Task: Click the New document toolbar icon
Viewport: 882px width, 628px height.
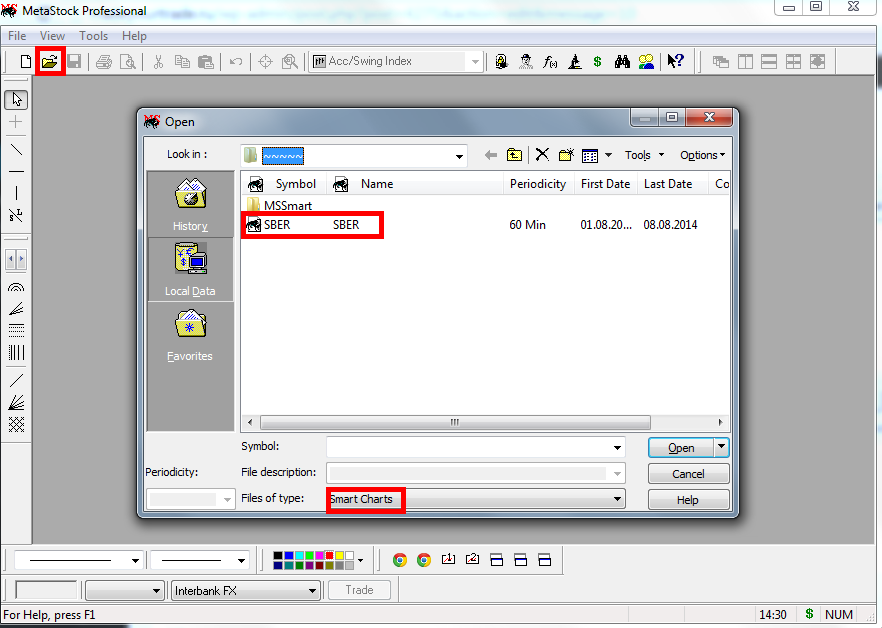Action: point(25,61)
